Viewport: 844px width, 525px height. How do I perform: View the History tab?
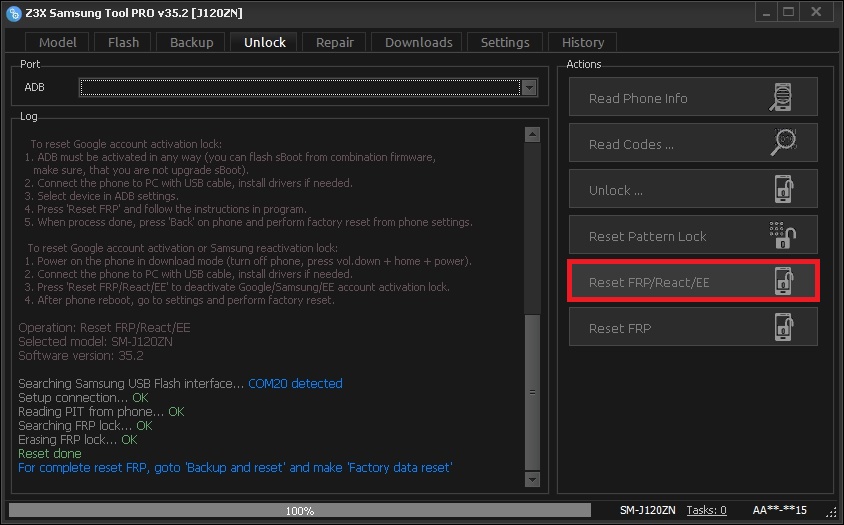[582, 42]
